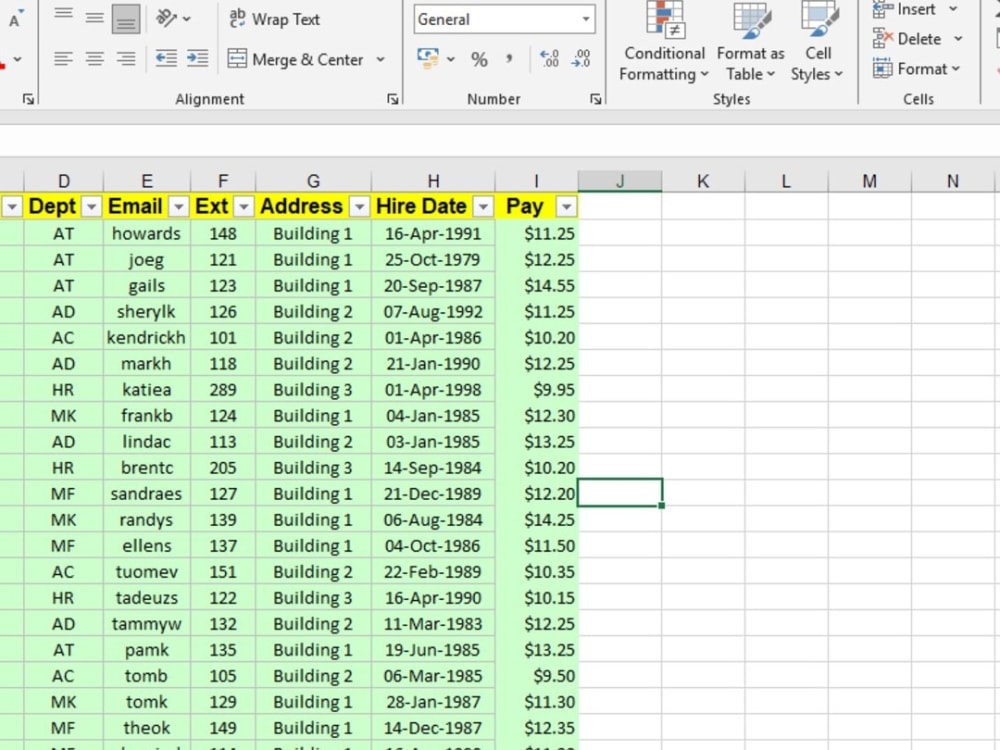
Task: Open the Orientation text rotation menu
Action: click(x=173, y=18)
